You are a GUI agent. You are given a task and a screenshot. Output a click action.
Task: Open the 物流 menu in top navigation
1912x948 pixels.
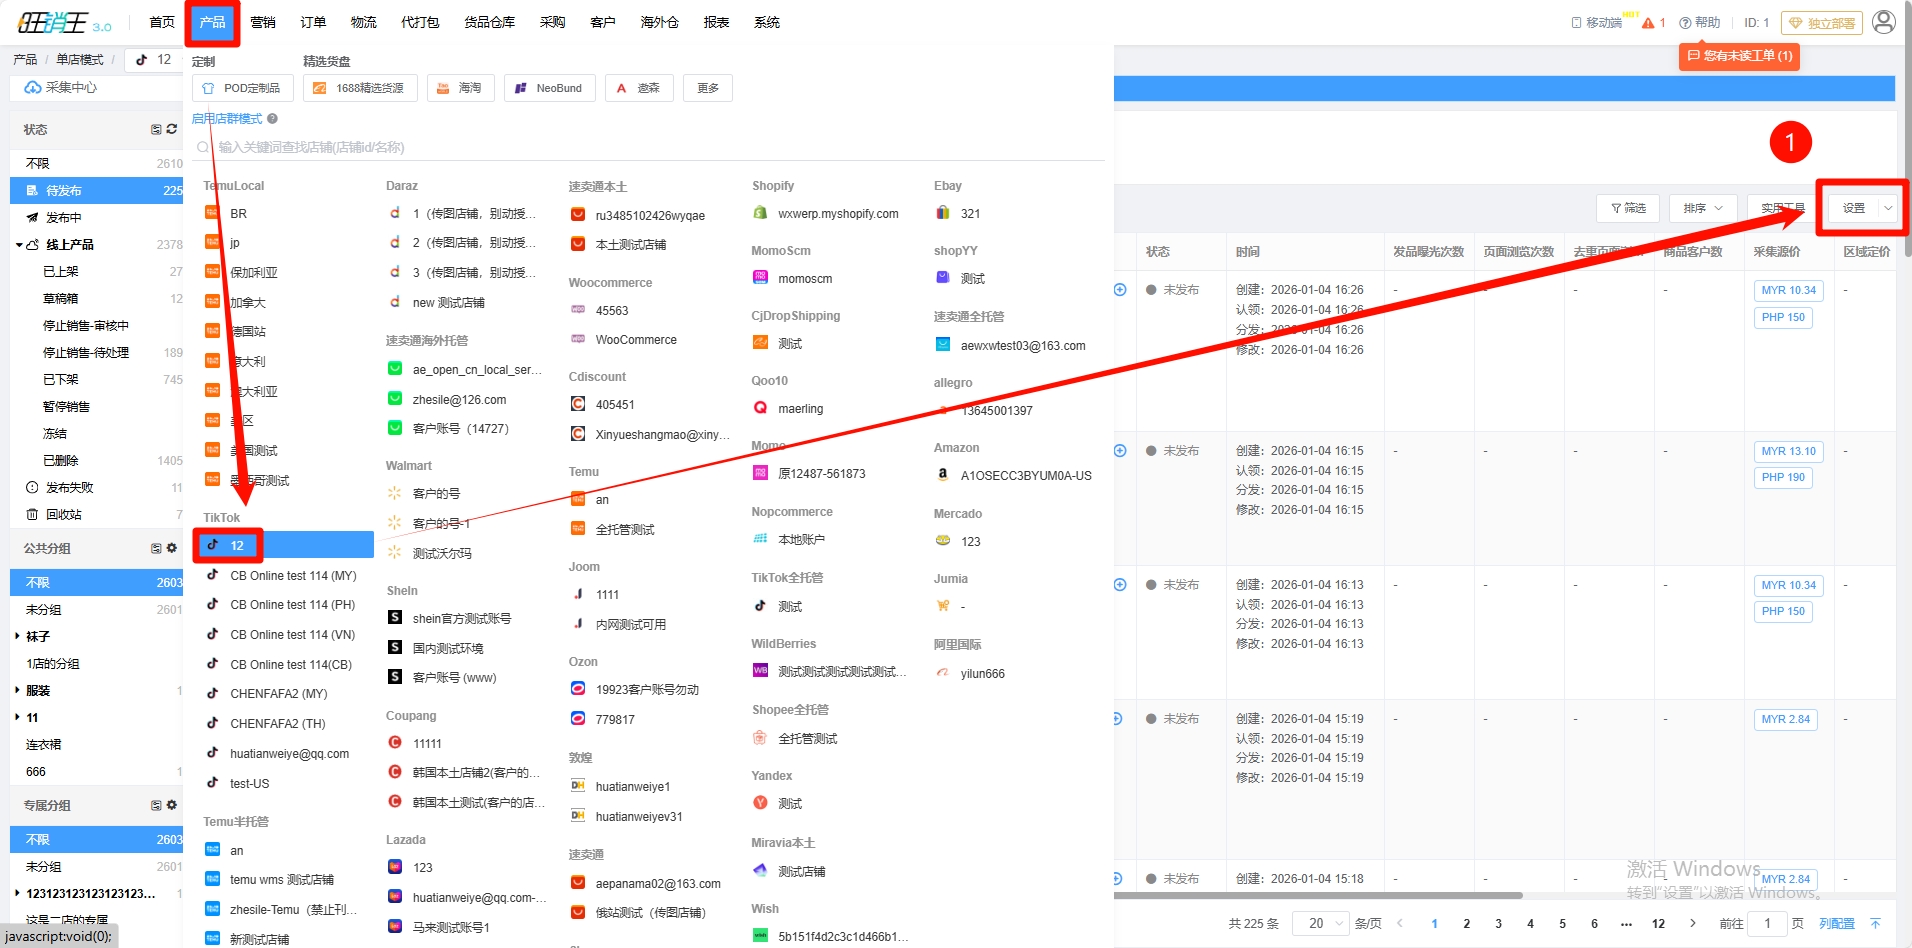tap(363, 22)
